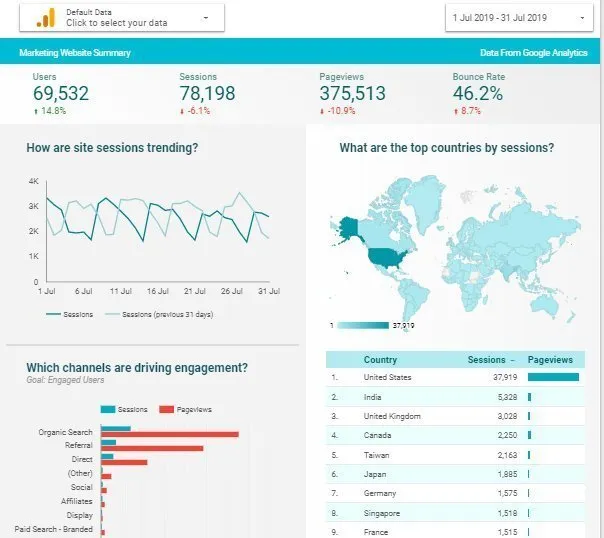Click the Users scorecard value
Image resolution: width=604 pixels, height=538 pixels.
[x=60, y=94]
